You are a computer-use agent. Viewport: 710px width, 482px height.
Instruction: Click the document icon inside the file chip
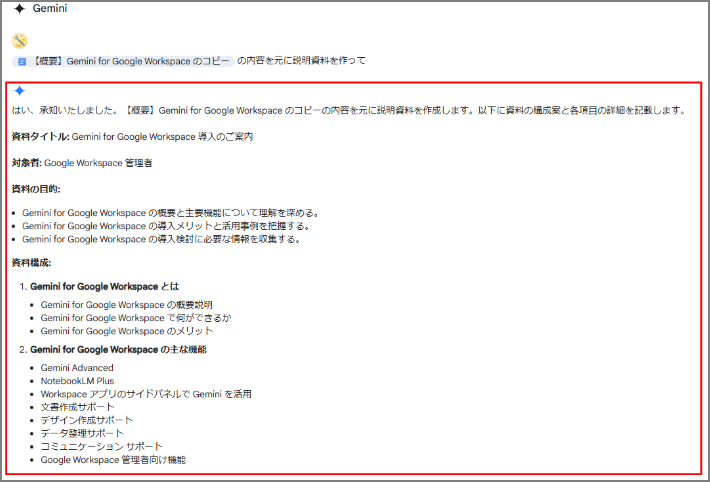coord(22,61)
